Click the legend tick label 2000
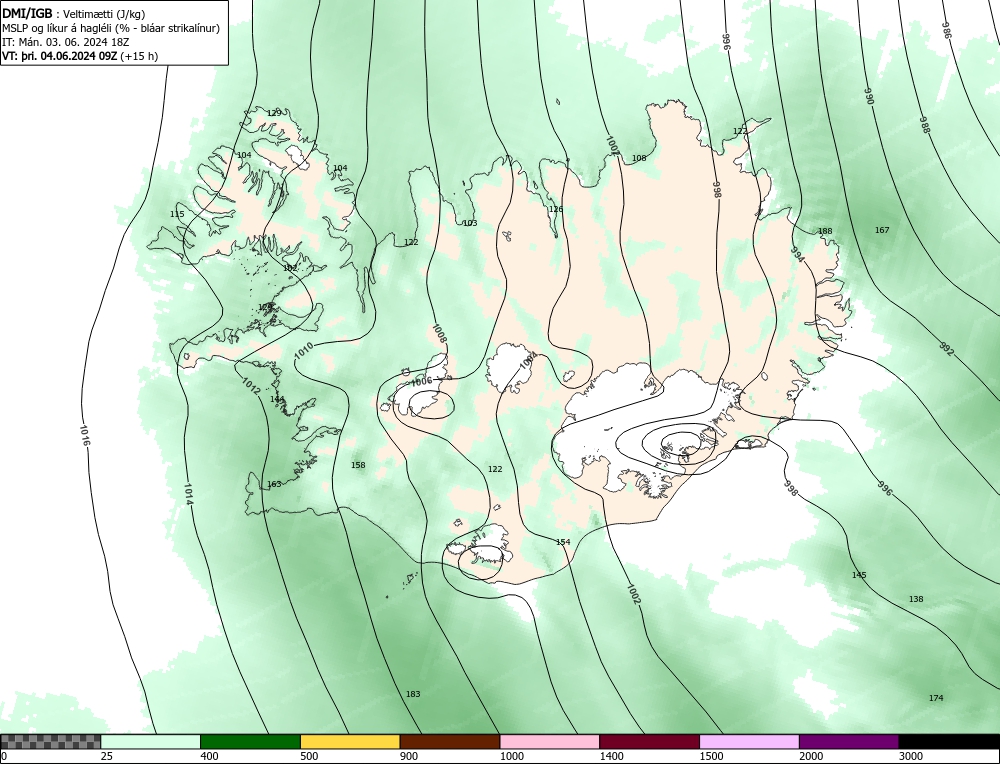1000x764 pixels. tap(811, 756)
